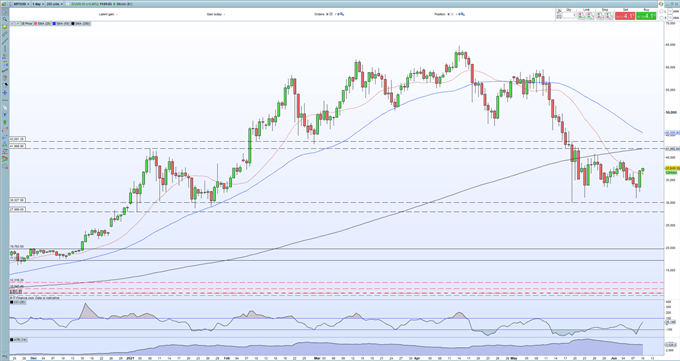The height and width of the screenshot is (361, 680).
Task: Click the Price legend entry
Action: pos(26,23)
